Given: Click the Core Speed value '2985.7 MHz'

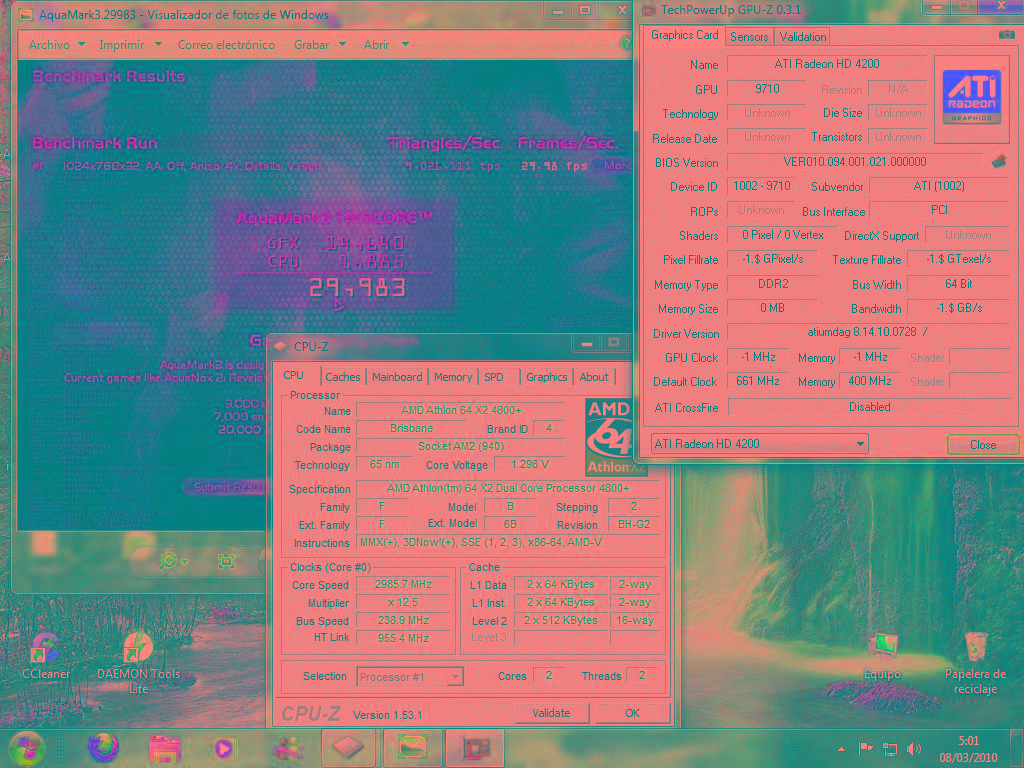Looking at the screenshot, I should [x=404, y=584].
